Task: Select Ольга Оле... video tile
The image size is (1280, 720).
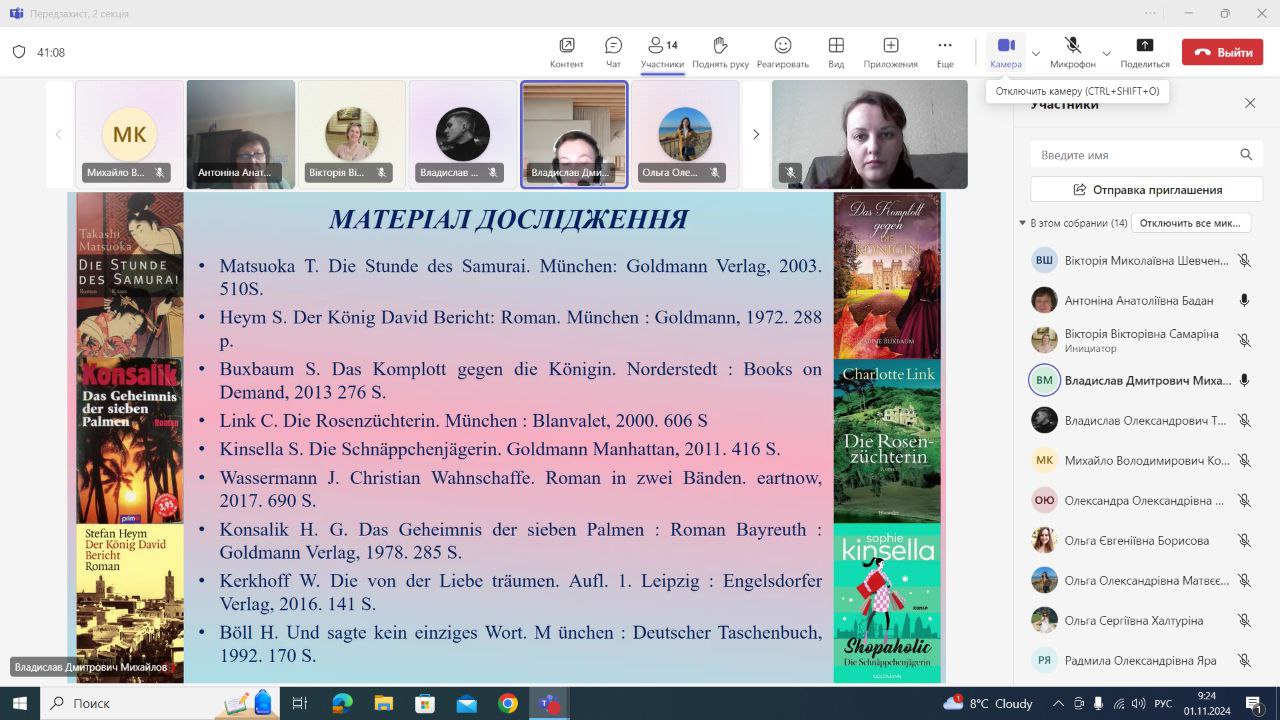Action: [x=685, y=134]
